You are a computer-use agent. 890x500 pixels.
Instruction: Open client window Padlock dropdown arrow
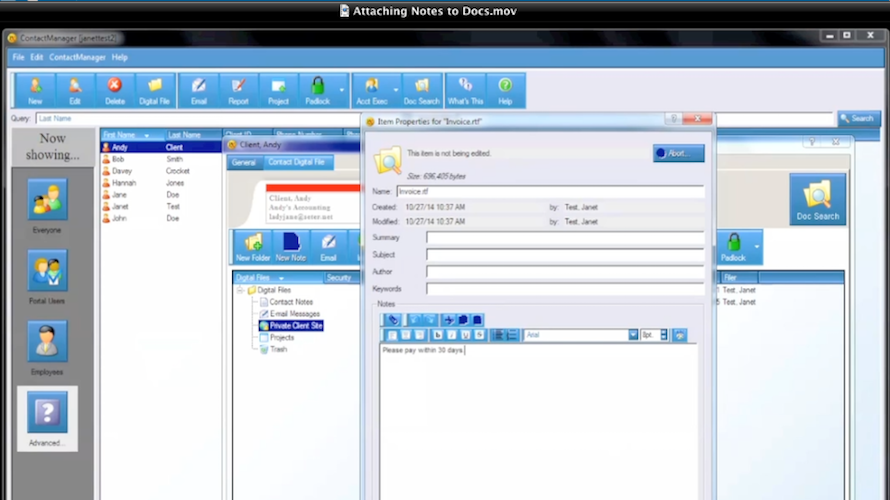[757, 247]
